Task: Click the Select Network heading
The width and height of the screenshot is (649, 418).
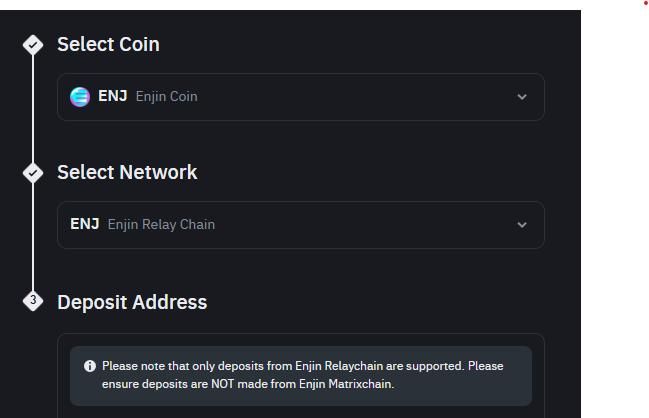Action: (127, 172)
